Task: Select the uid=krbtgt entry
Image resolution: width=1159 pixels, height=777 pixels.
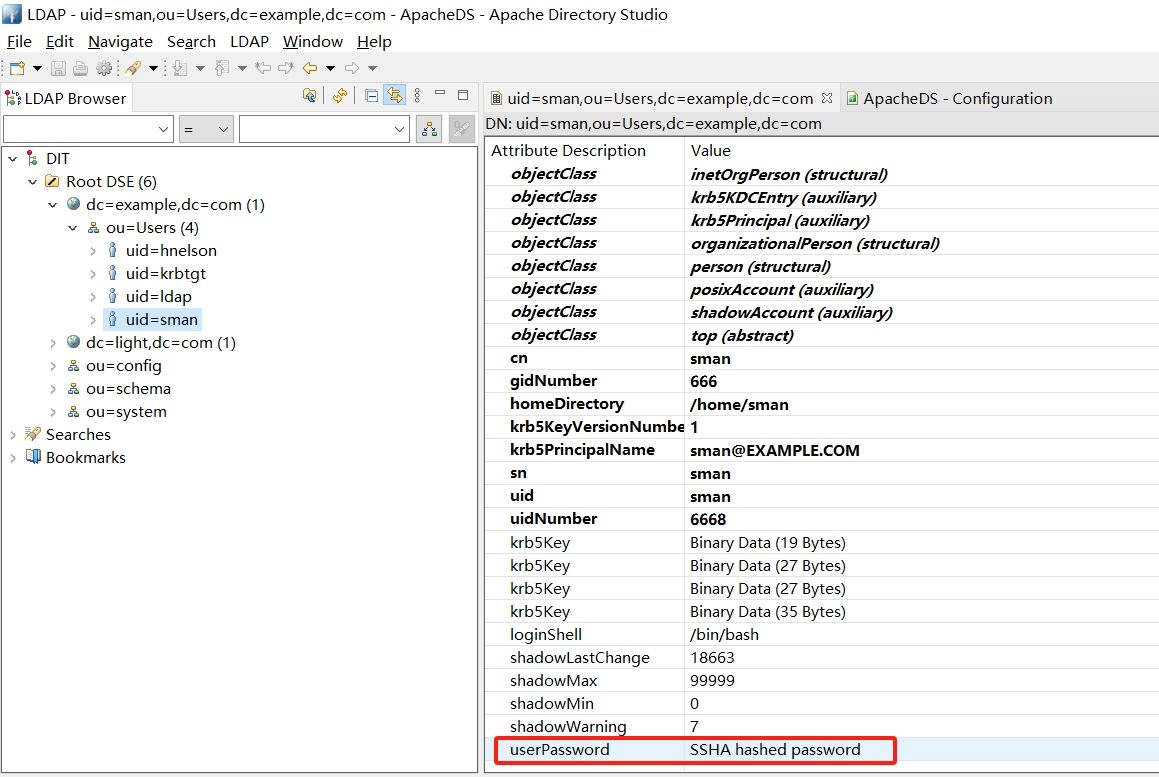Action: point(165,274)
